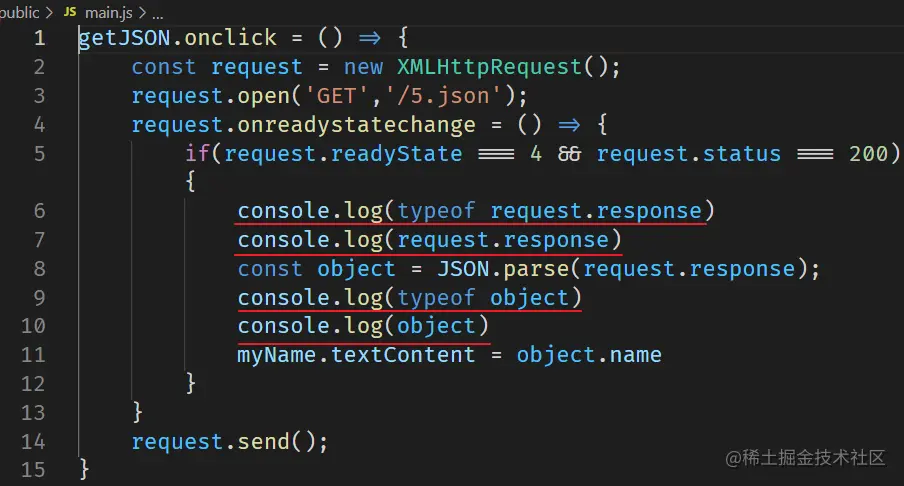
Task: Click the closing brace on line 12
Action: point(191,384)
